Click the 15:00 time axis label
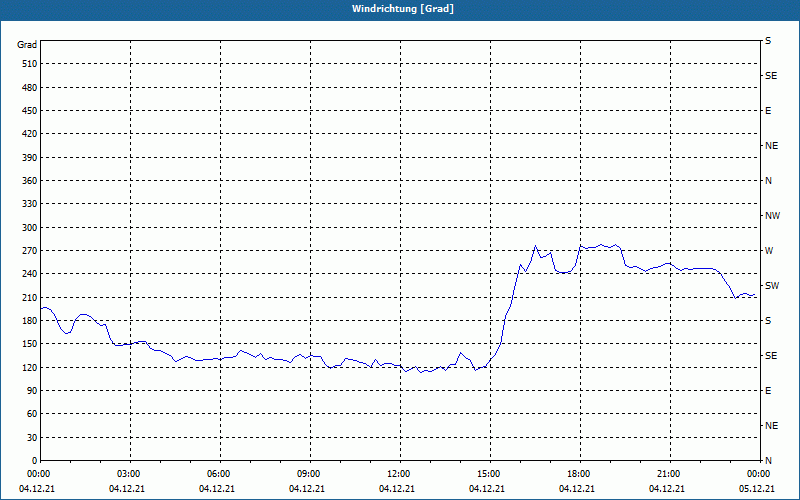The image size is (800, 500). click(490, 474)
